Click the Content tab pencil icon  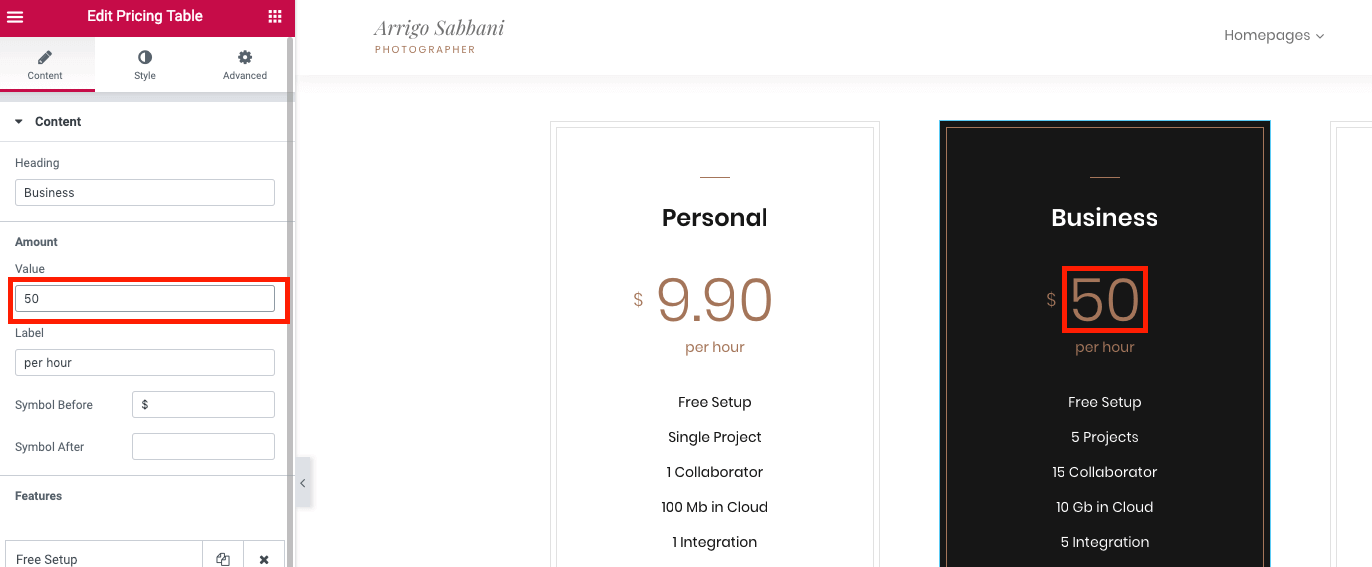(x=45, y=58)
